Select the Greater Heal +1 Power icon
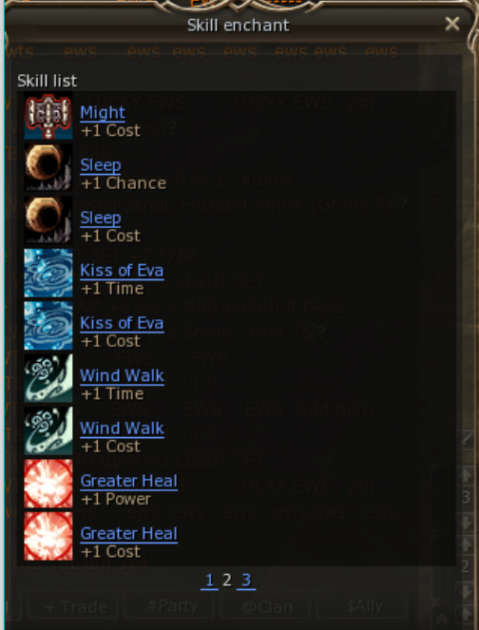Viewport: 479px width, 630px height. coord(48,483)
